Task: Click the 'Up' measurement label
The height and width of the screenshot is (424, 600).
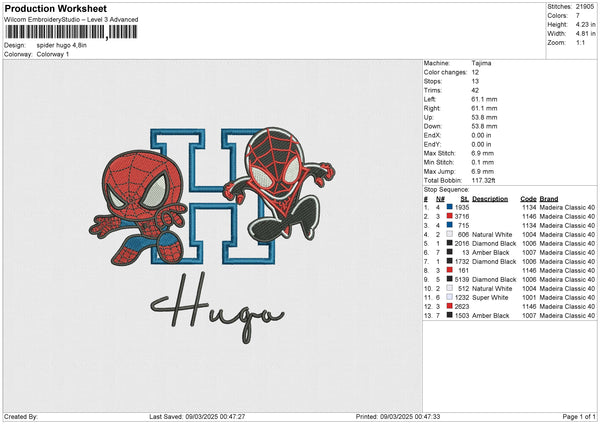Action: [429, 117]
